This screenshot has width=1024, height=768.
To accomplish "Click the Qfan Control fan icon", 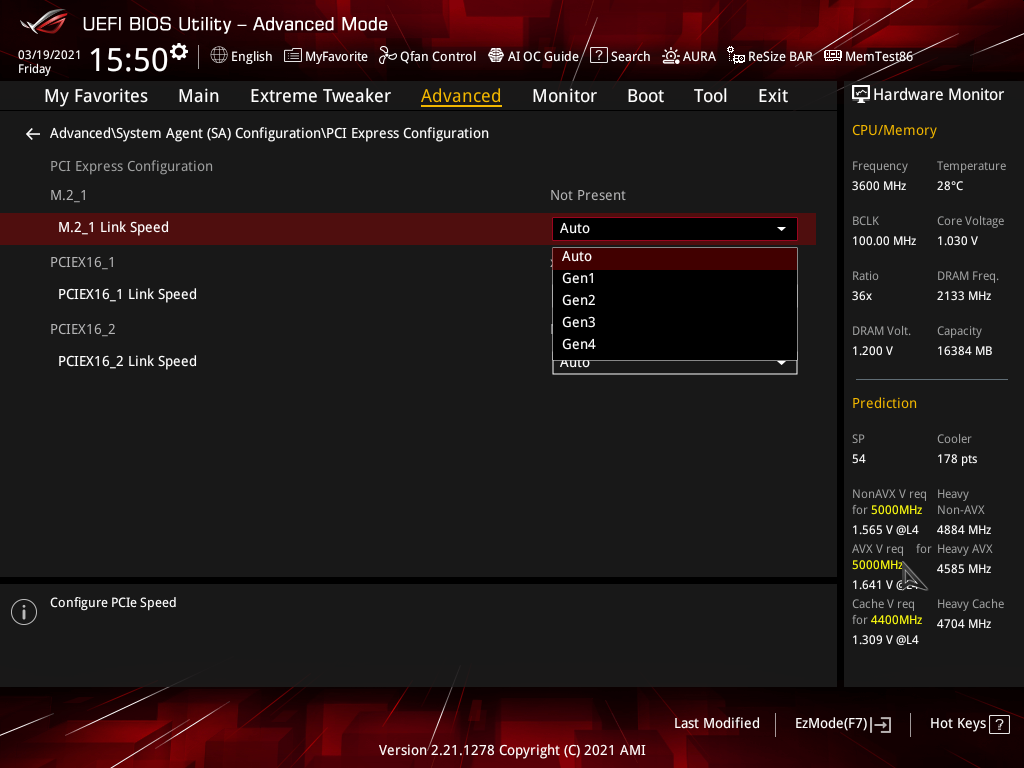I will click(x=388, y=56).
